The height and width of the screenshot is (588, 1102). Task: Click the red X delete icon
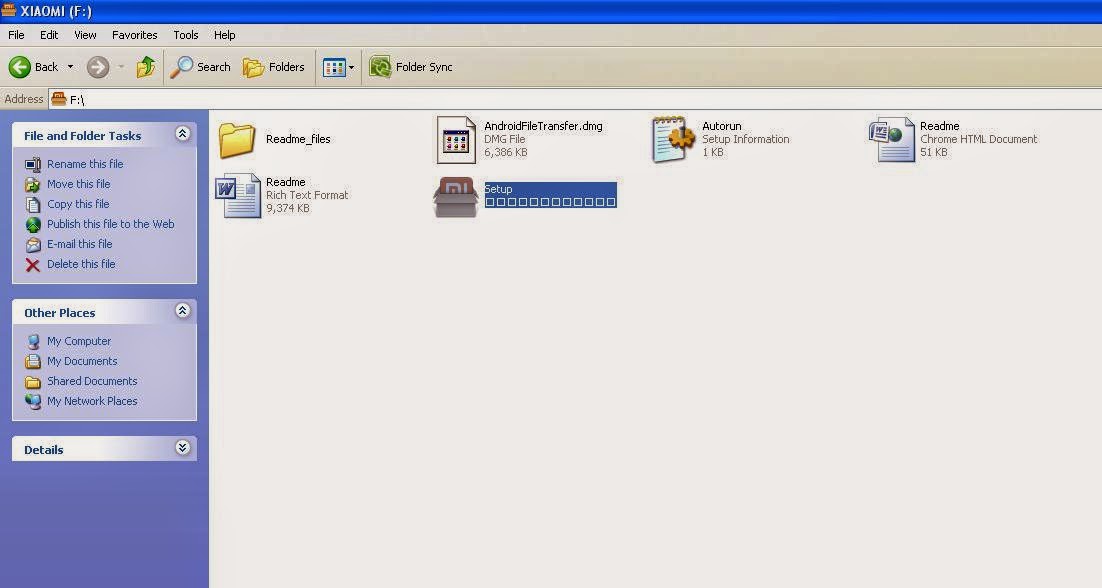[x=33, y=265]
